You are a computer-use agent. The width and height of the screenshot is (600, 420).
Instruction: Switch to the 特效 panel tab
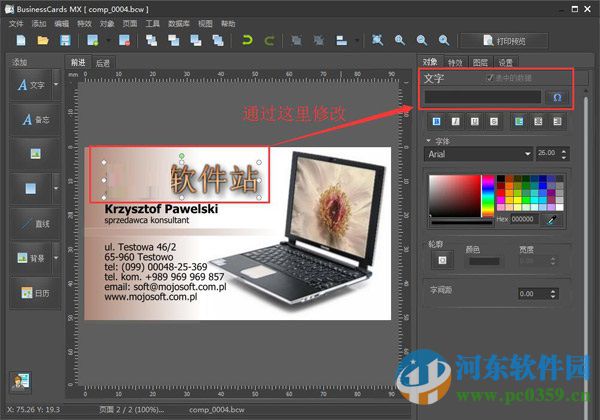click(455, 63)
